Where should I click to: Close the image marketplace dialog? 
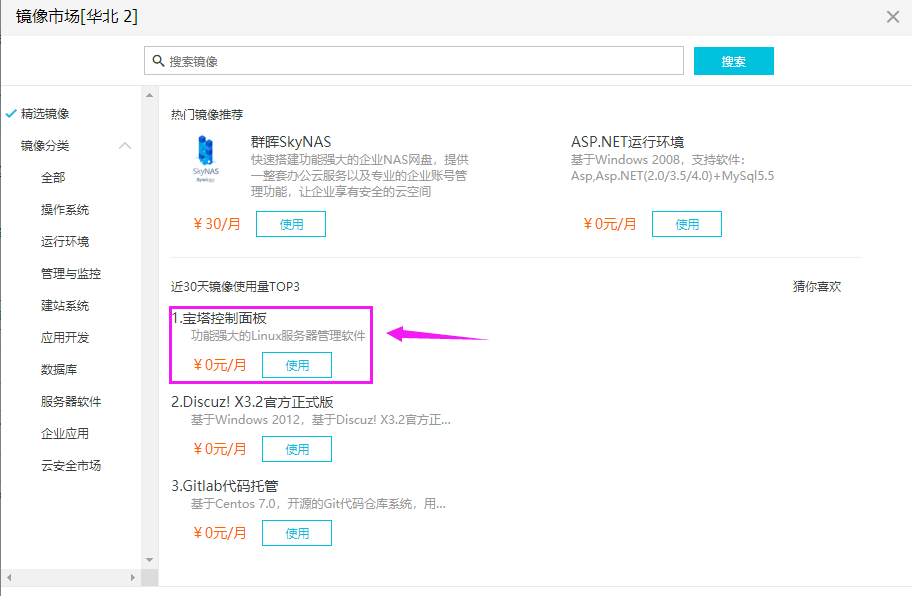[893, 16]
